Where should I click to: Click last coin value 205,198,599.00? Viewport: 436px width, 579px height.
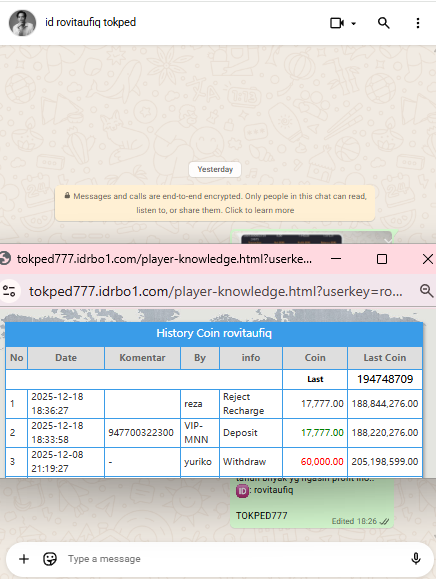(385, 462)
